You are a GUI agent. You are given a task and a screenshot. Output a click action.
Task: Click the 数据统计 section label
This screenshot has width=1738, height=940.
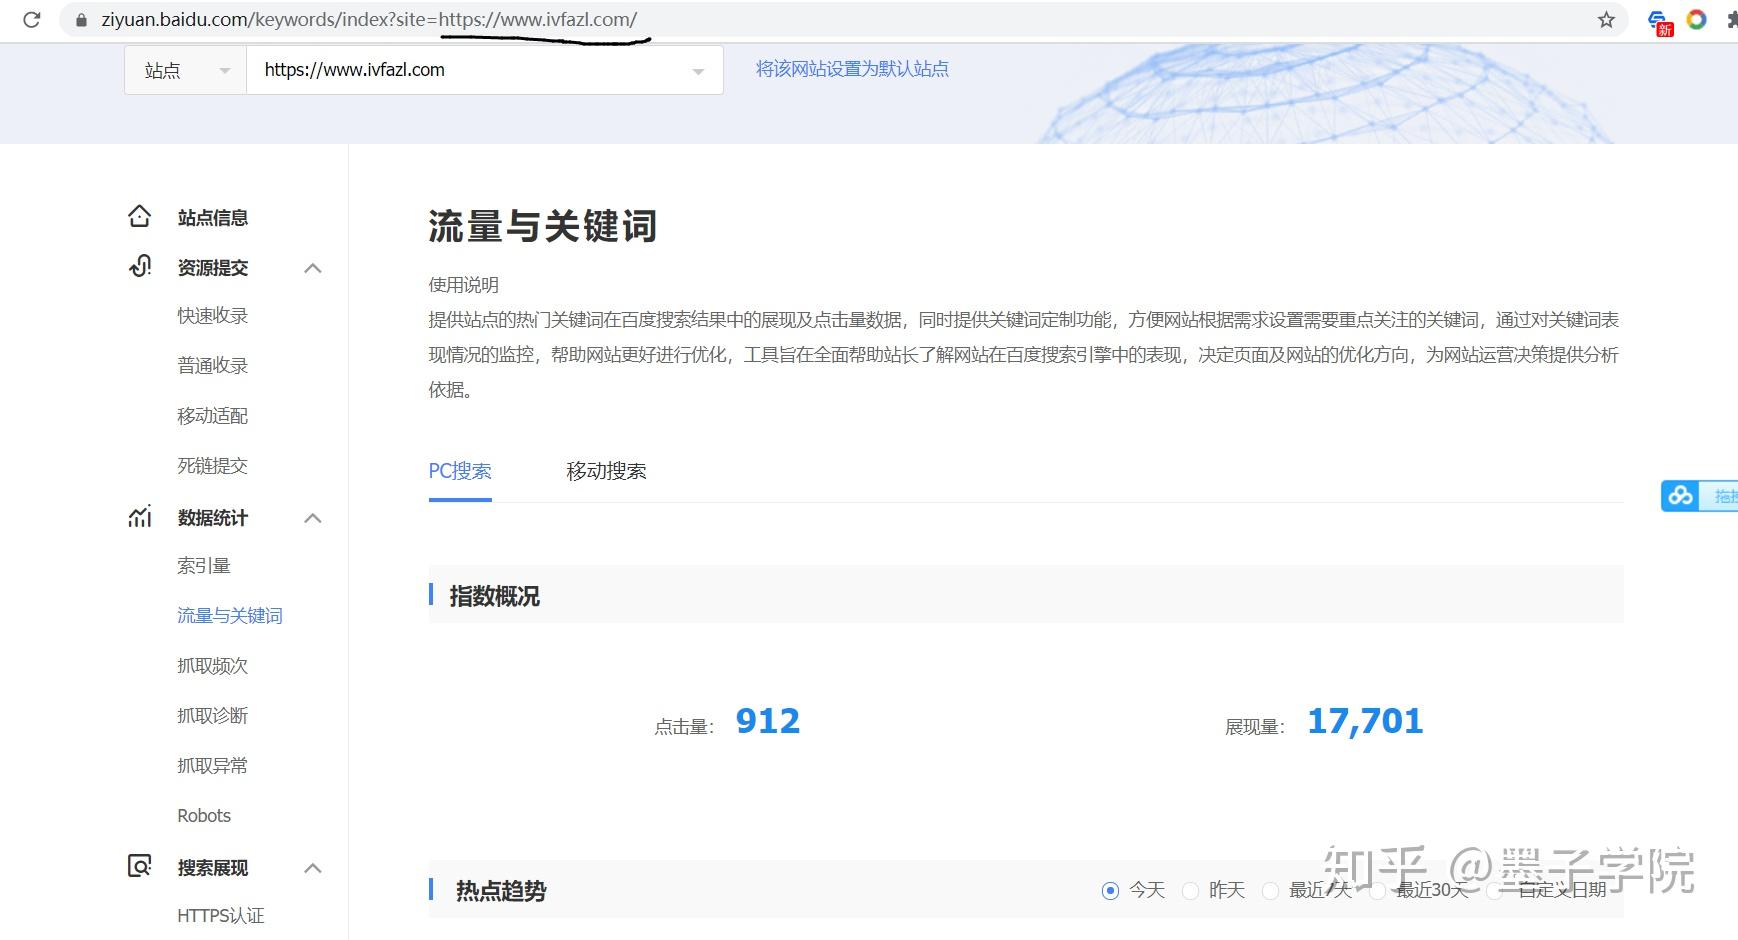pyautogui.click(x=213, y=518)
